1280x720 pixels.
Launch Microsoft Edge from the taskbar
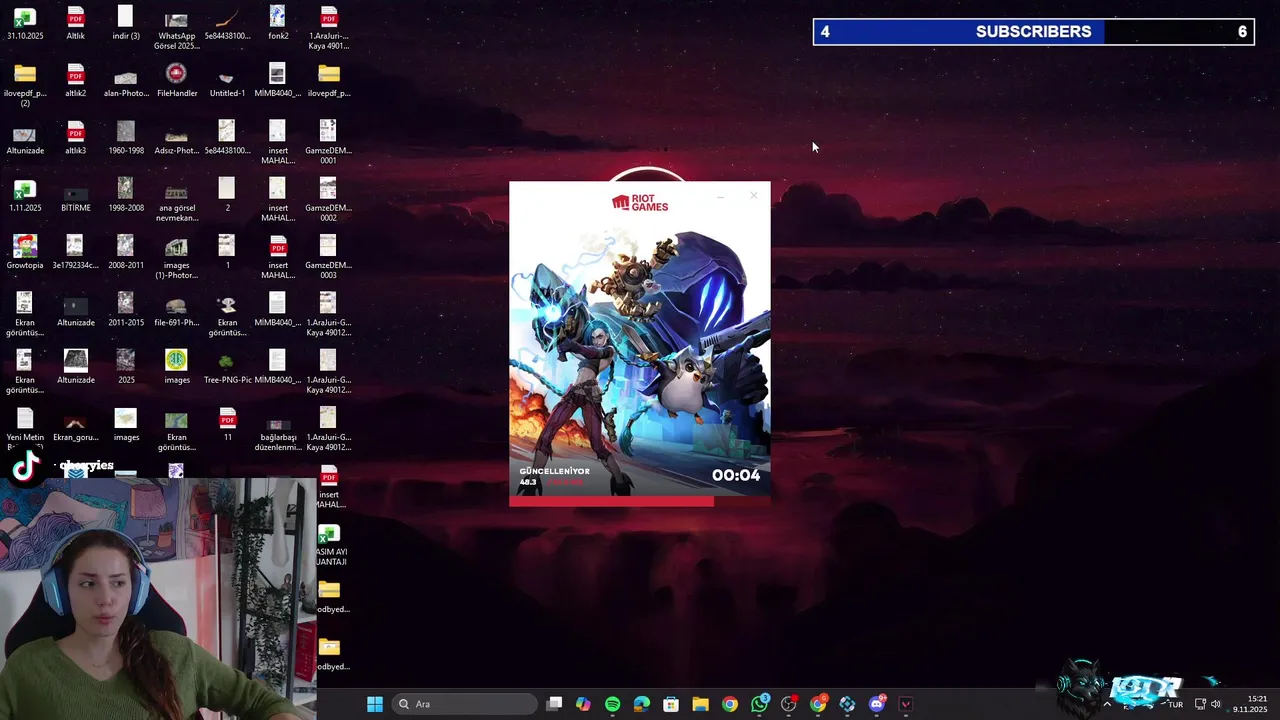tap(641, 704)
